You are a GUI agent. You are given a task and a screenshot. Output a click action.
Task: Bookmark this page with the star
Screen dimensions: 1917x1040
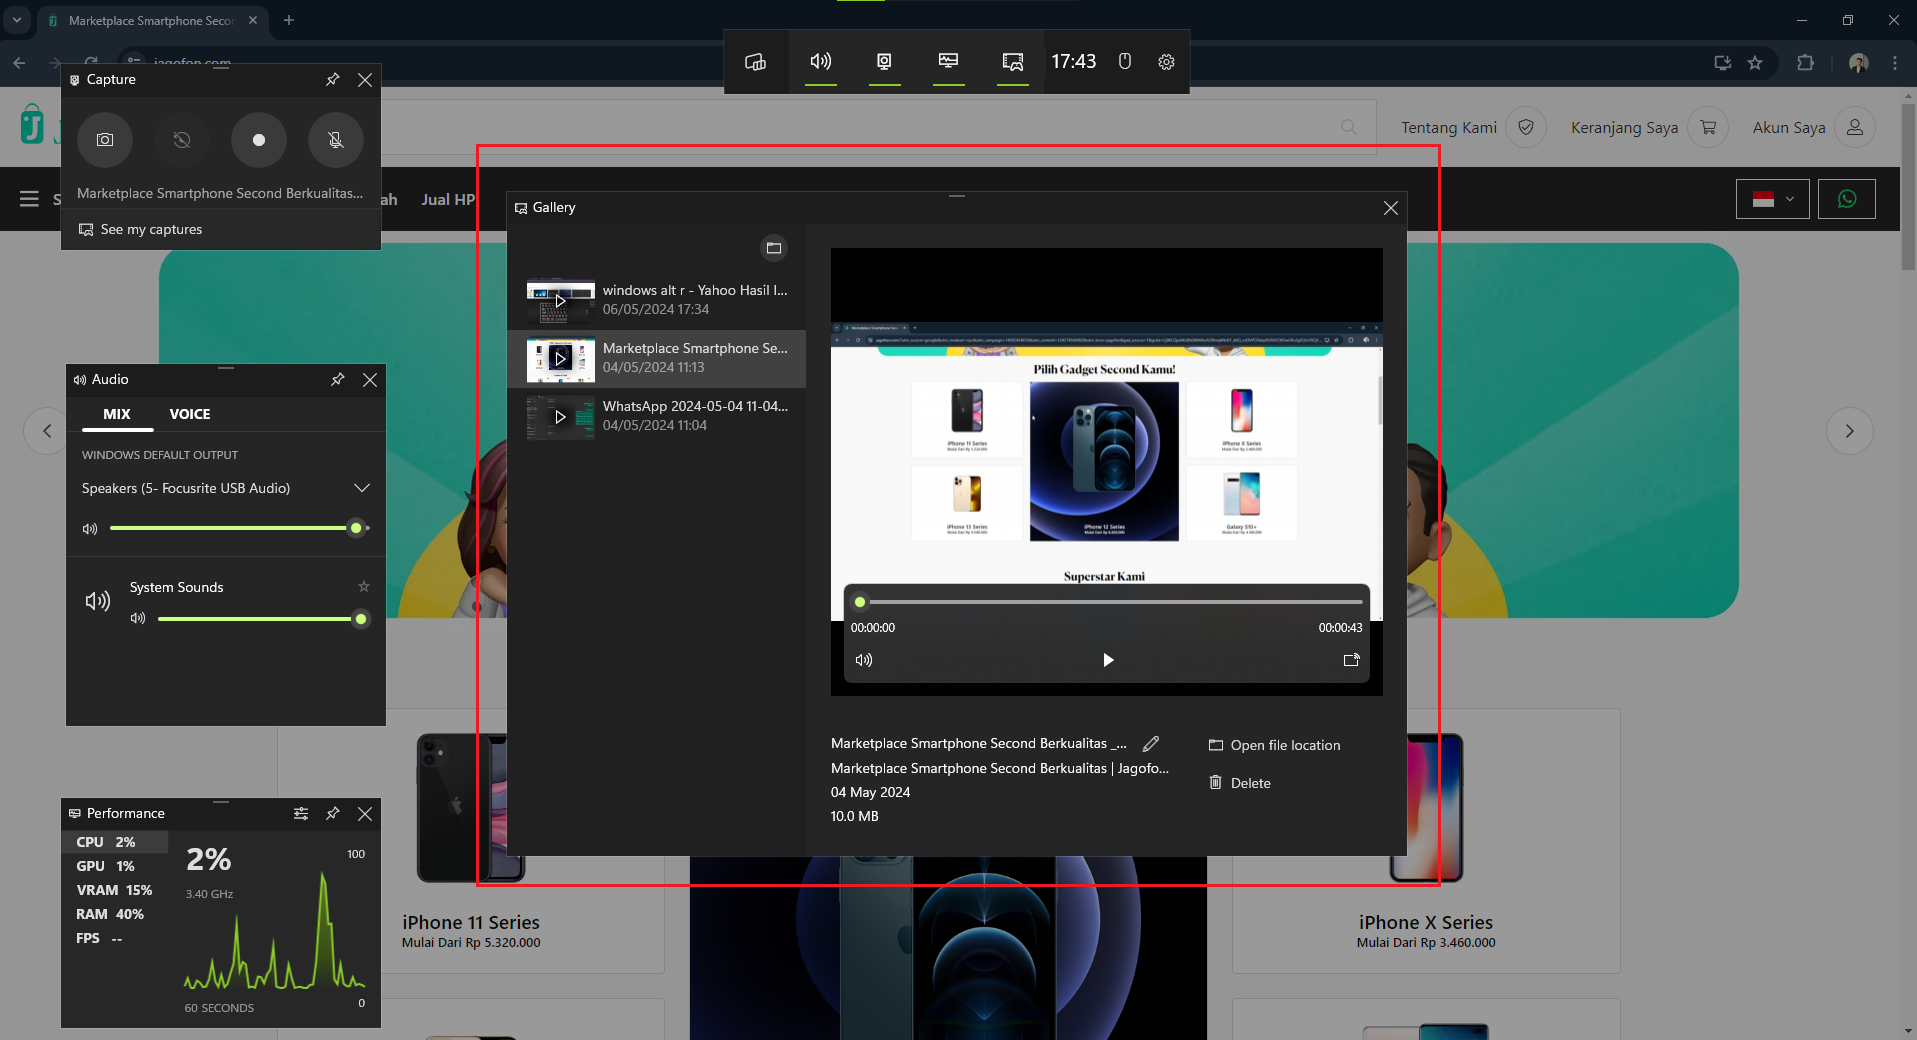pyautogui.click(x=1755, y=62)
